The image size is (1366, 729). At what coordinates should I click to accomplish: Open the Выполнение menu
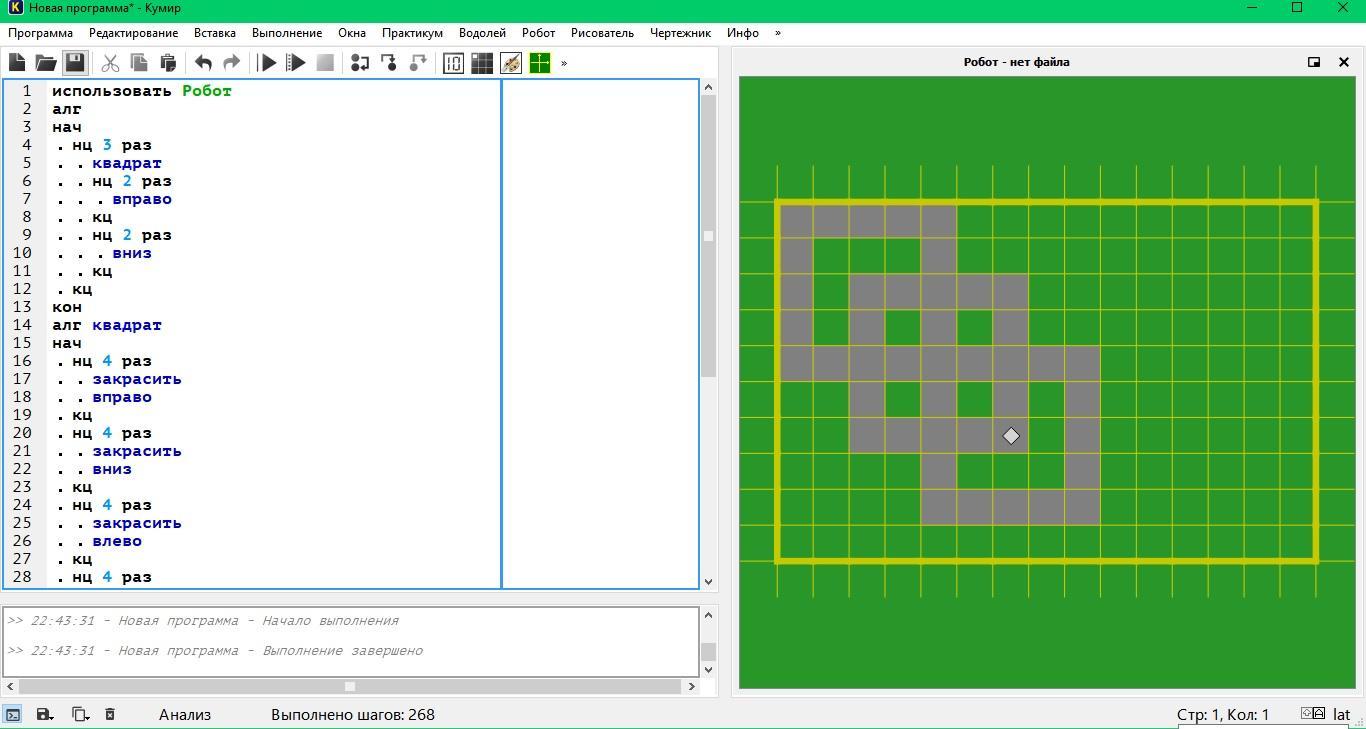tap(287, 33)
